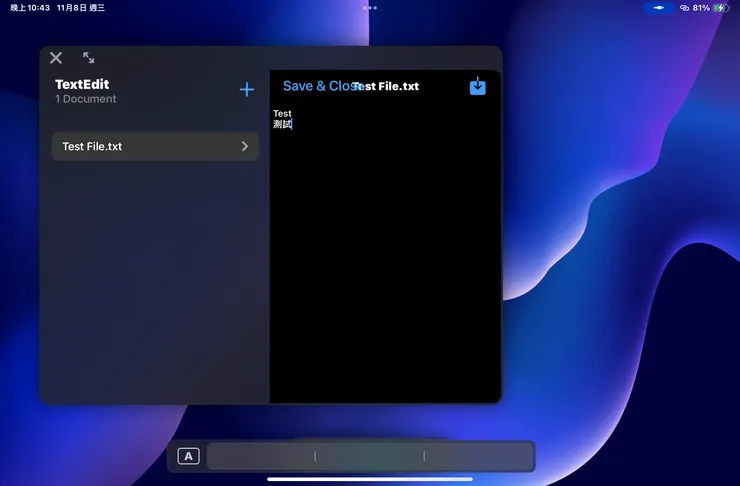Add a new document with plus icon
This screenshot has width=740, height=486.
coord(246,89)
